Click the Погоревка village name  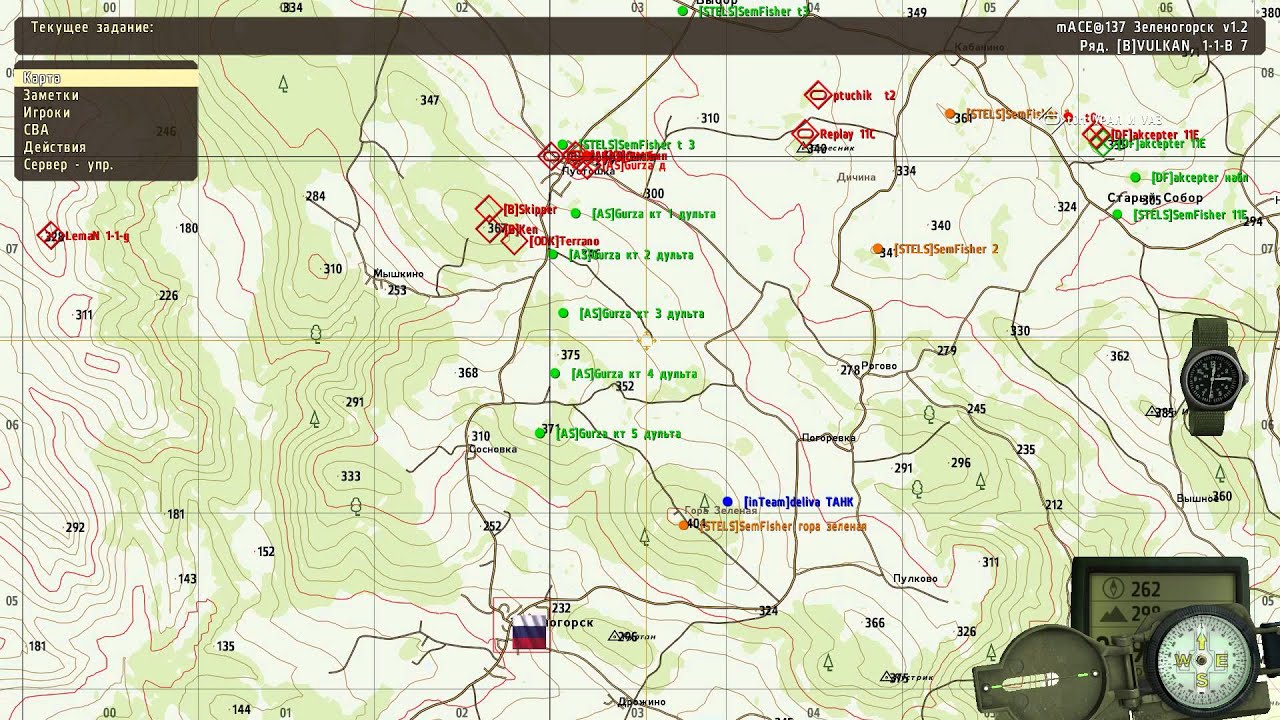pyautogui.click(x=829, y=437)
